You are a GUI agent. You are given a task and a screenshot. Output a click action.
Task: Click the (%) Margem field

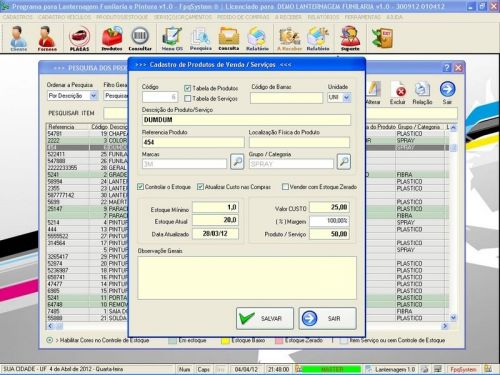click(329, 221)
